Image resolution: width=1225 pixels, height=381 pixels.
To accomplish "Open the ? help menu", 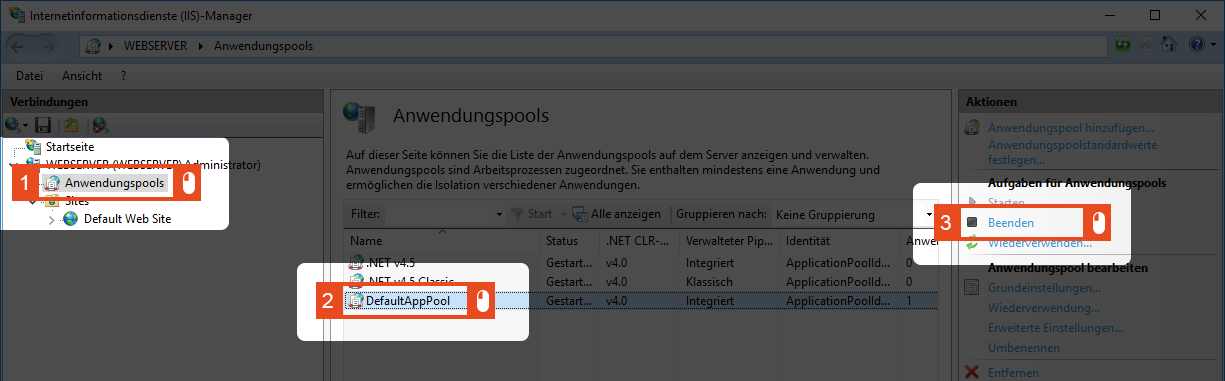I will [x=123, y=75].
